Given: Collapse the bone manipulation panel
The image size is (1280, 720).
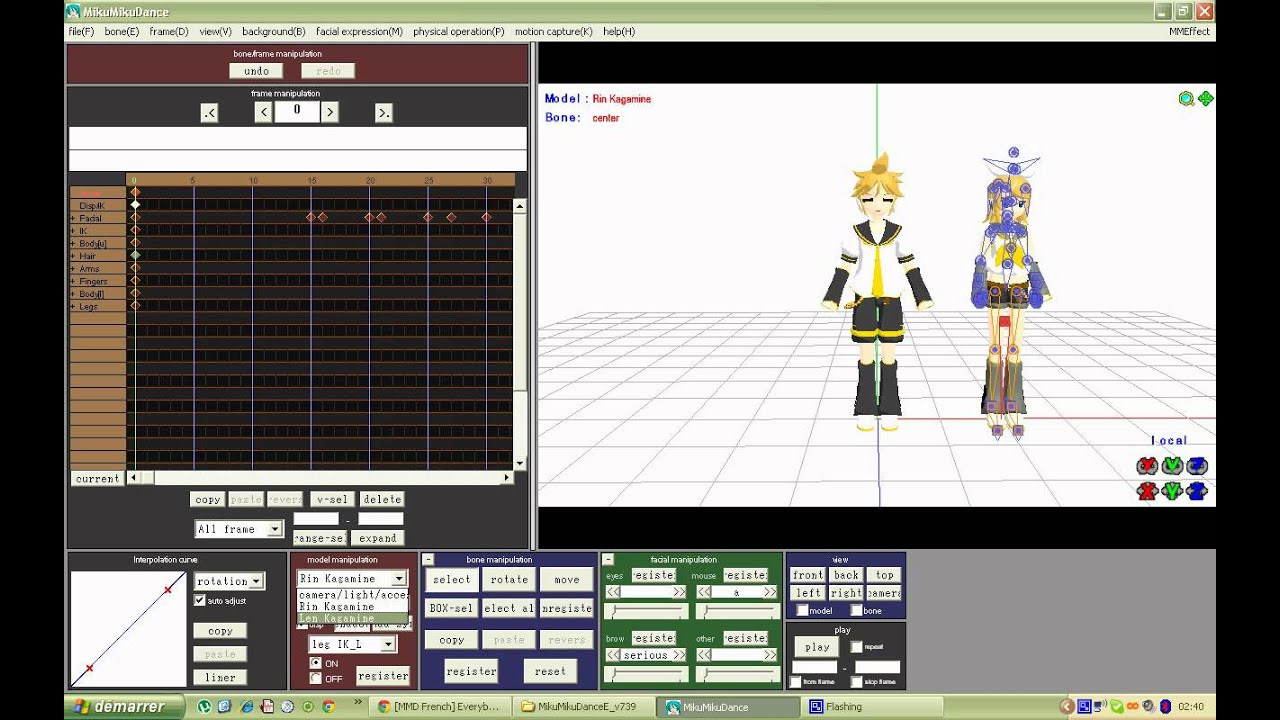Looking at the screenshot, I should click(x=428, y=559).
